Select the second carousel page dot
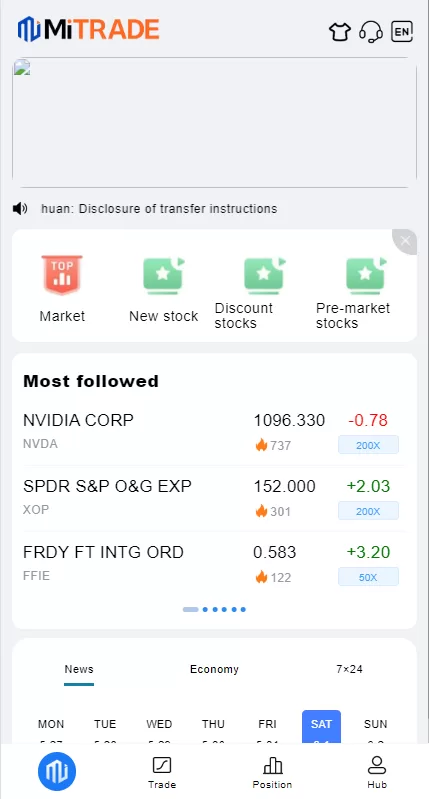This screenshot has height=799, width=429. (x=205, y=609)
